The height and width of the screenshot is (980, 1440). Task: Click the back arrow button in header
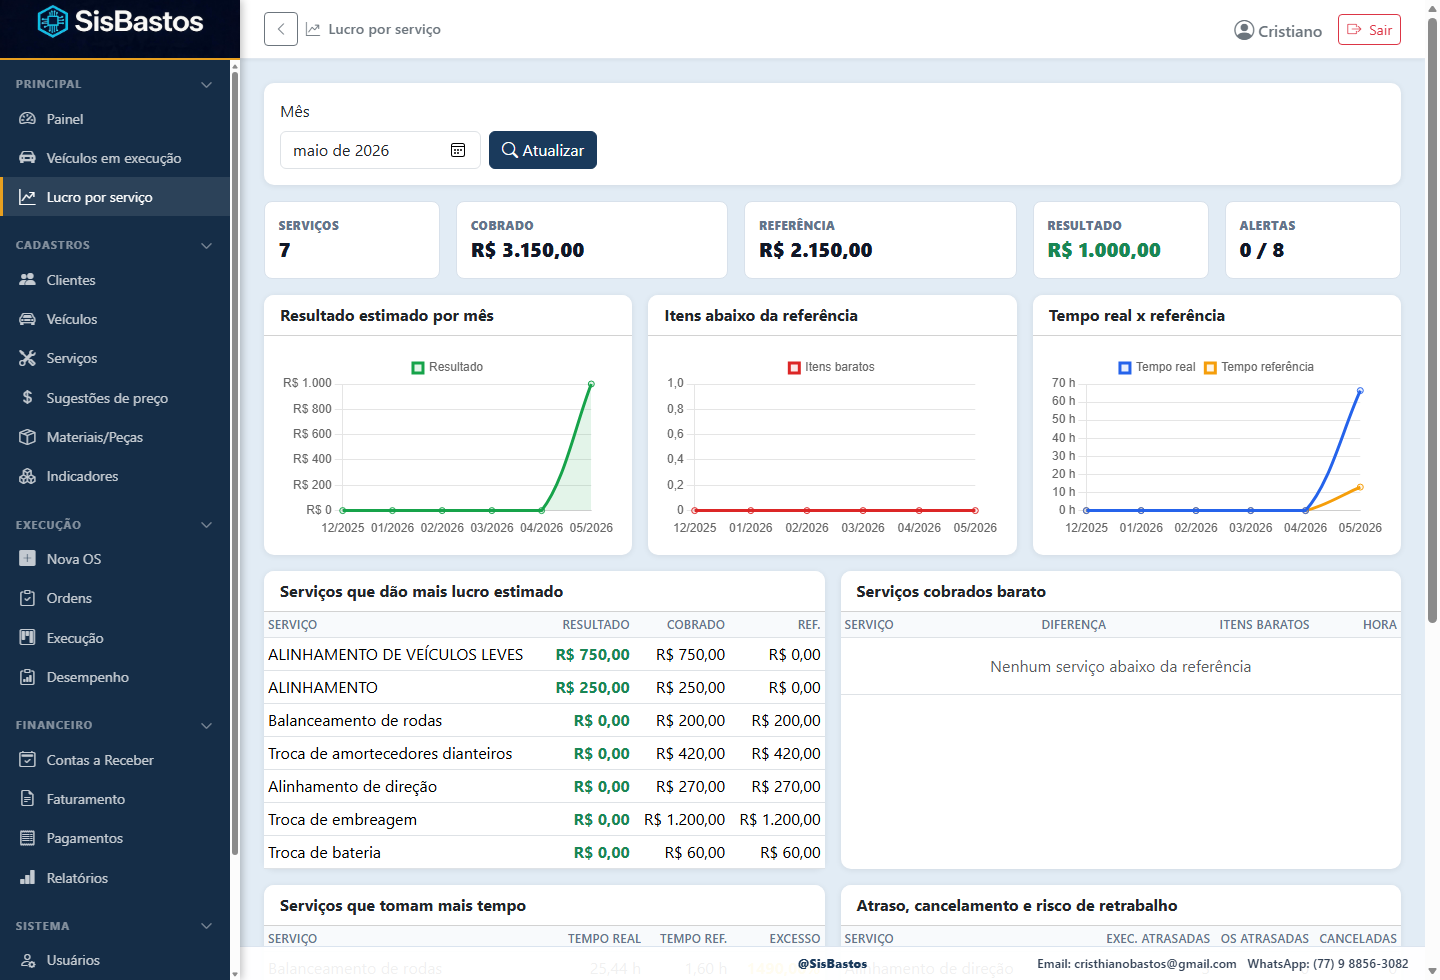(x=281, y=29)
